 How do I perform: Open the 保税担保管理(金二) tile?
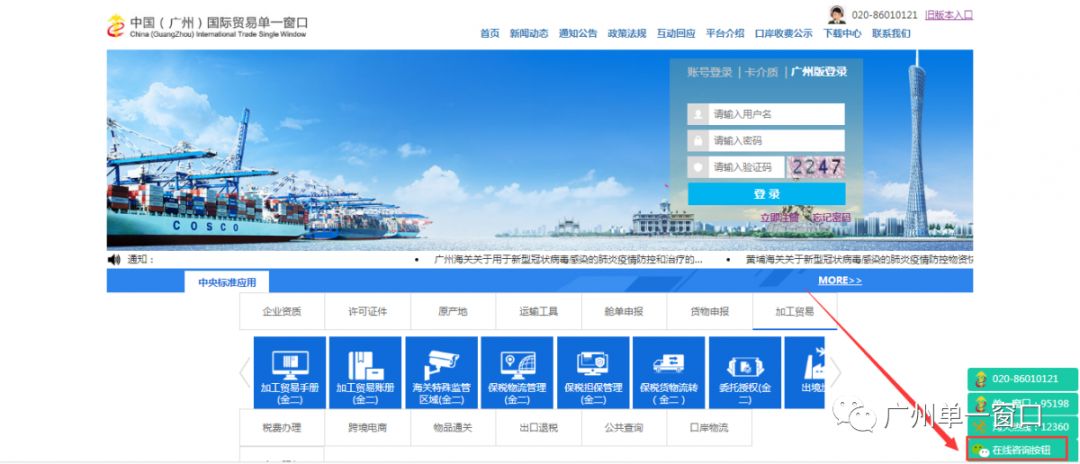tap(592, 372)
